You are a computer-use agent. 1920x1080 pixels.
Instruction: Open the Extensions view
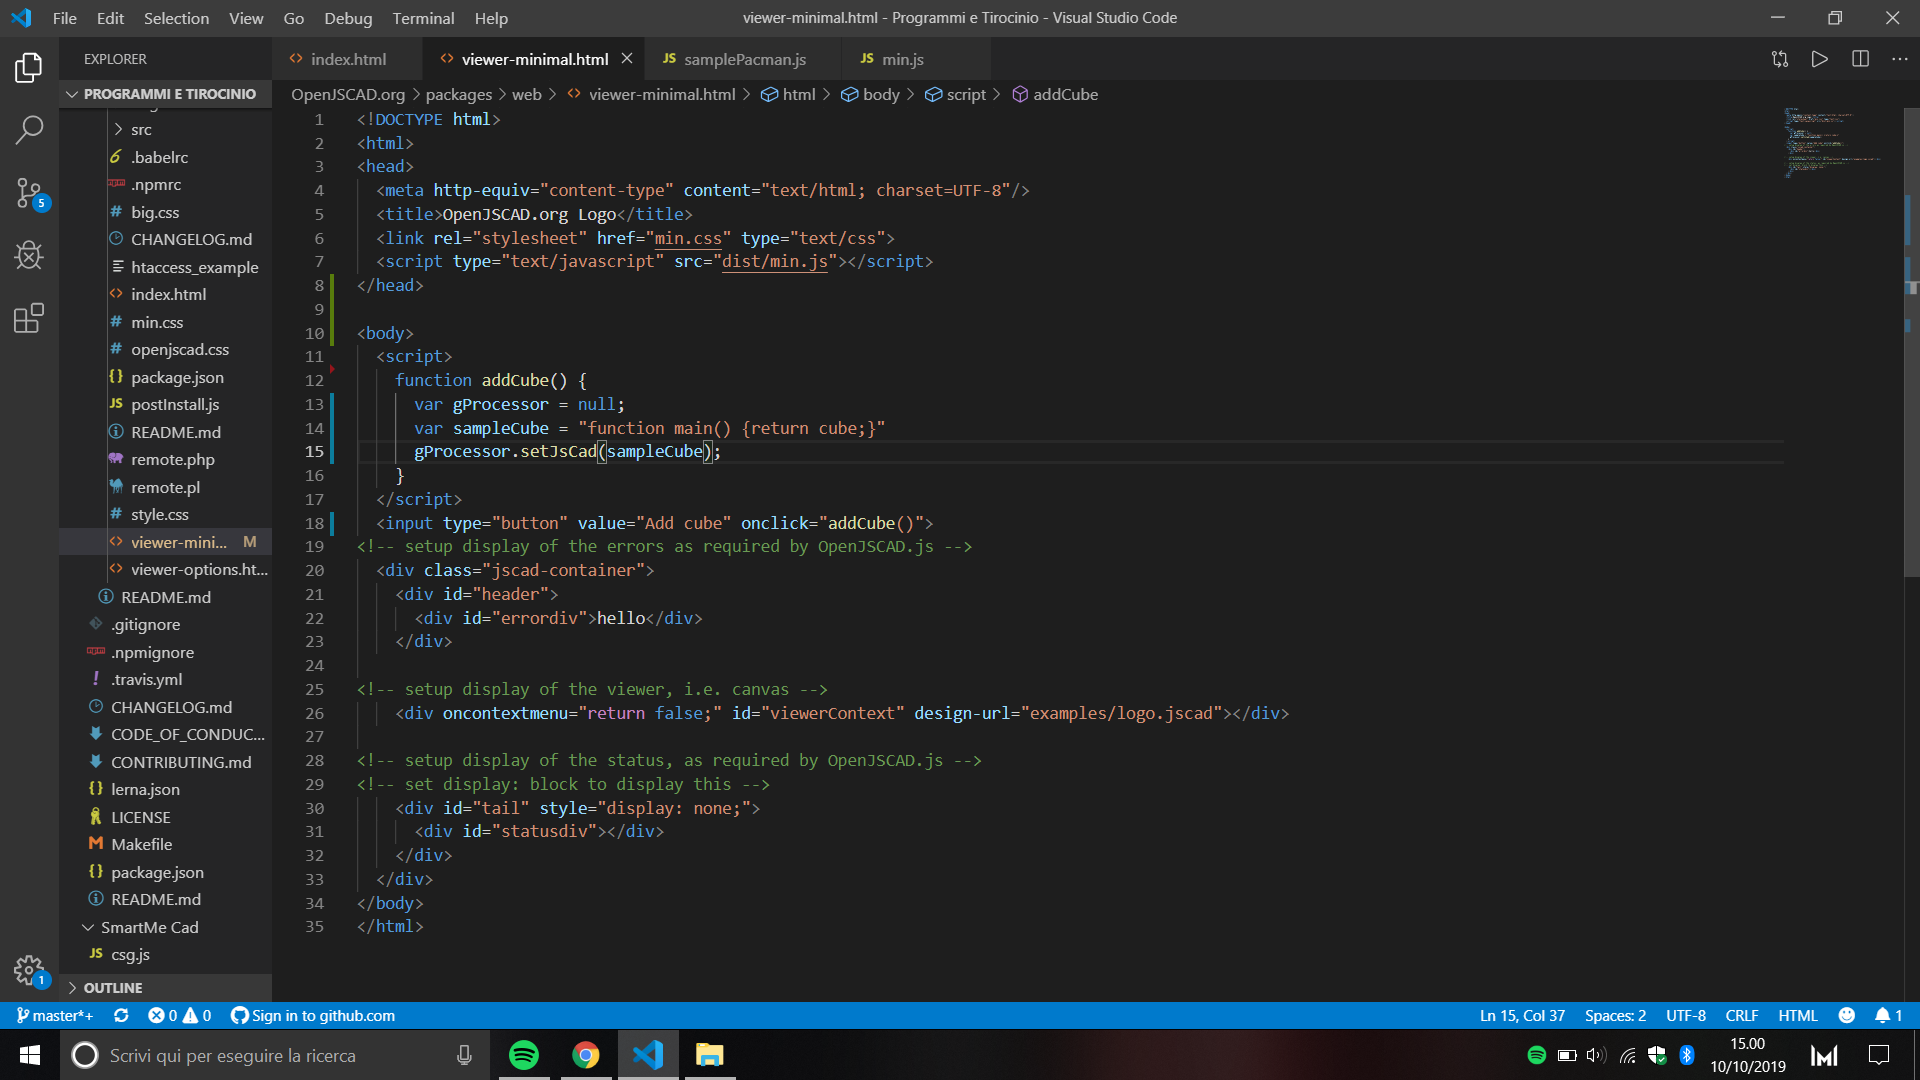29,318
